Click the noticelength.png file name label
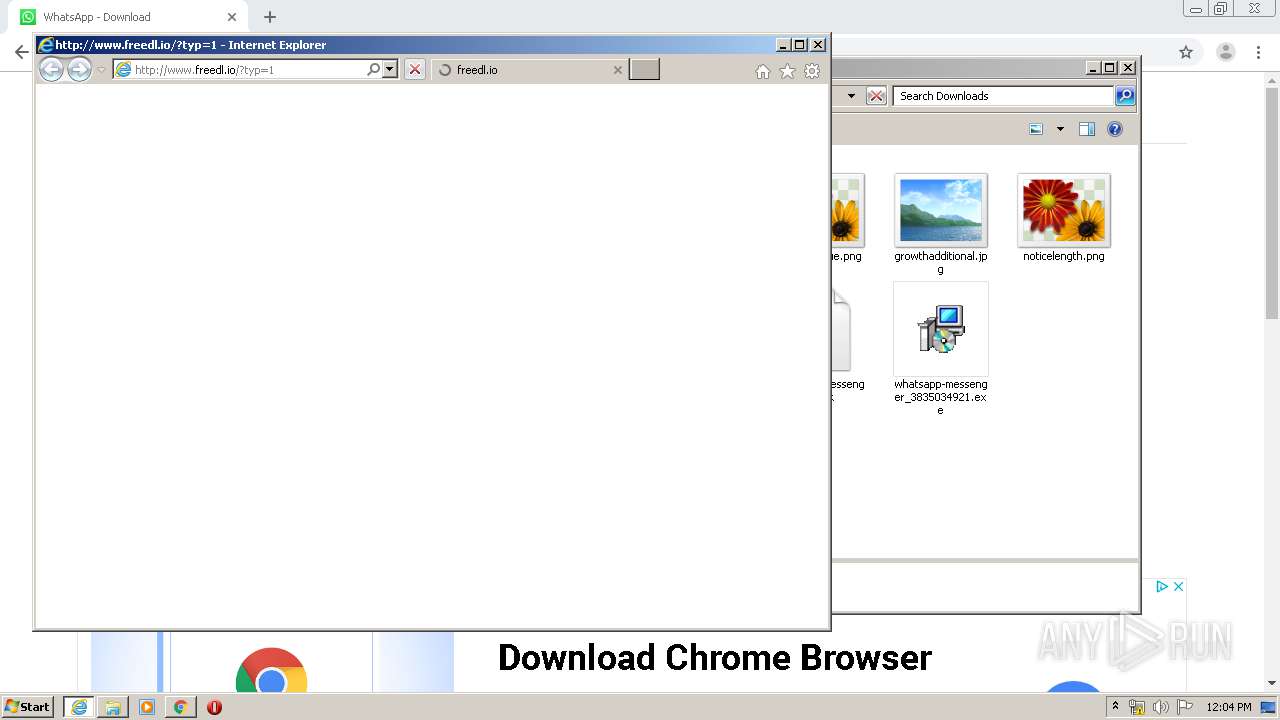Viewport: 1280px width, 720px height. 1064,256
